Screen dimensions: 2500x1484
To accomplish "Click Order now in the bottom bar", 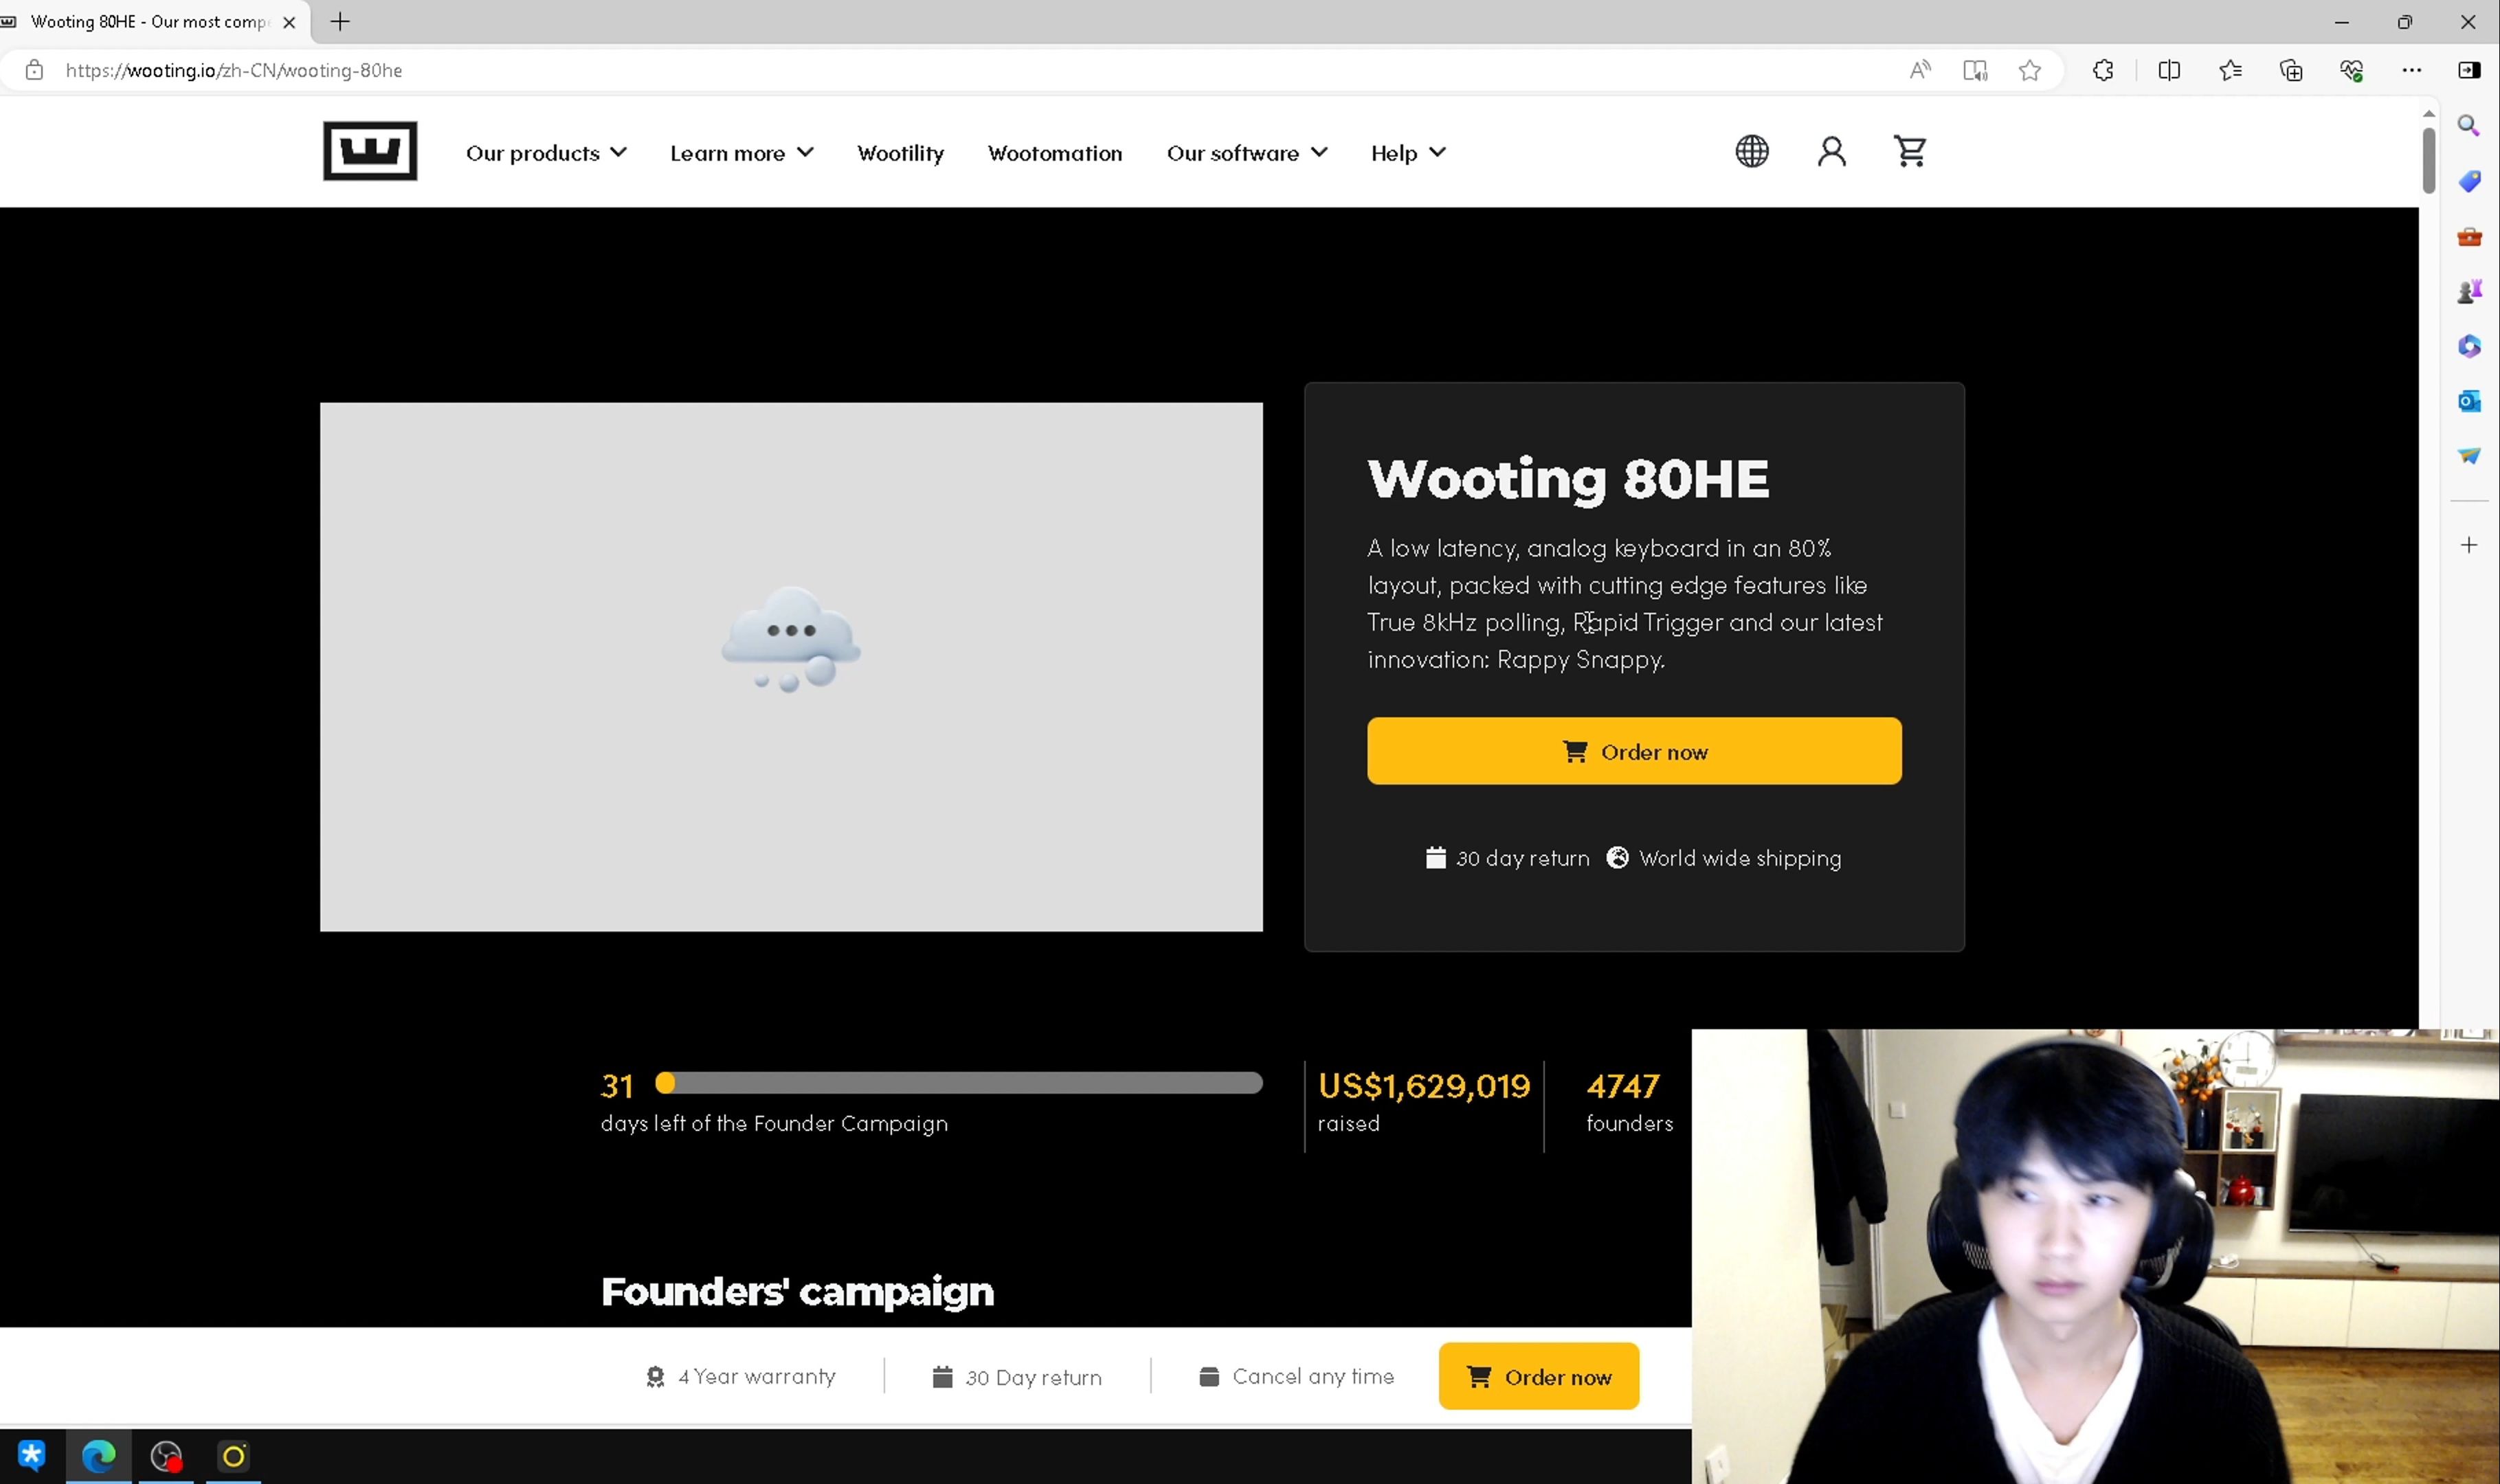I will [x=1538, y=1376].
